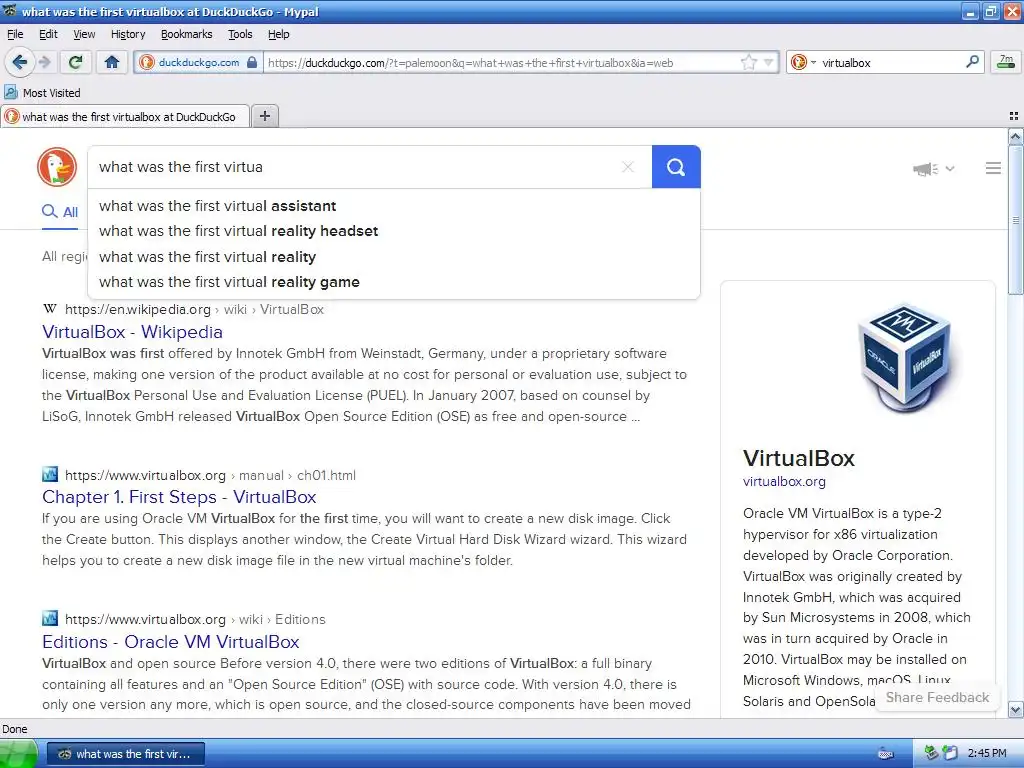1024x768 pixels.
Task: Open the File menu
Action: coord(15,34)
